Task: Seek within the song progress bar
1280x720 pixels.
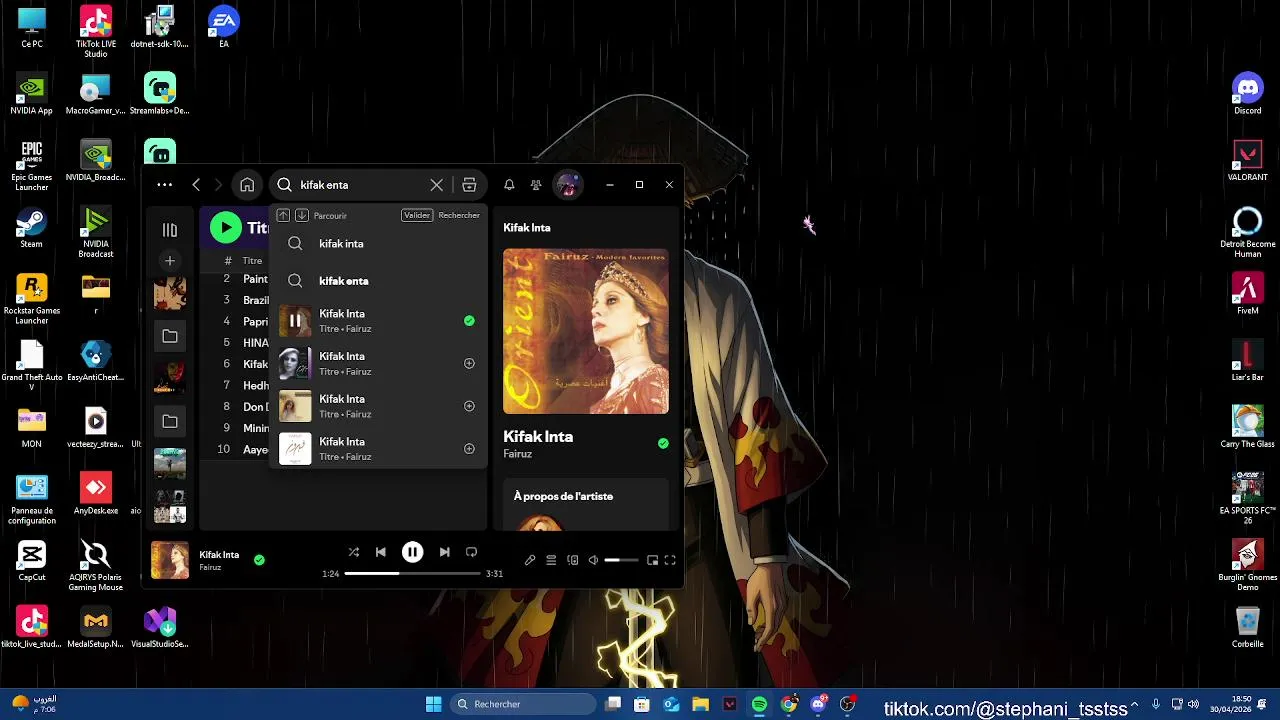Action: [412, 574]
